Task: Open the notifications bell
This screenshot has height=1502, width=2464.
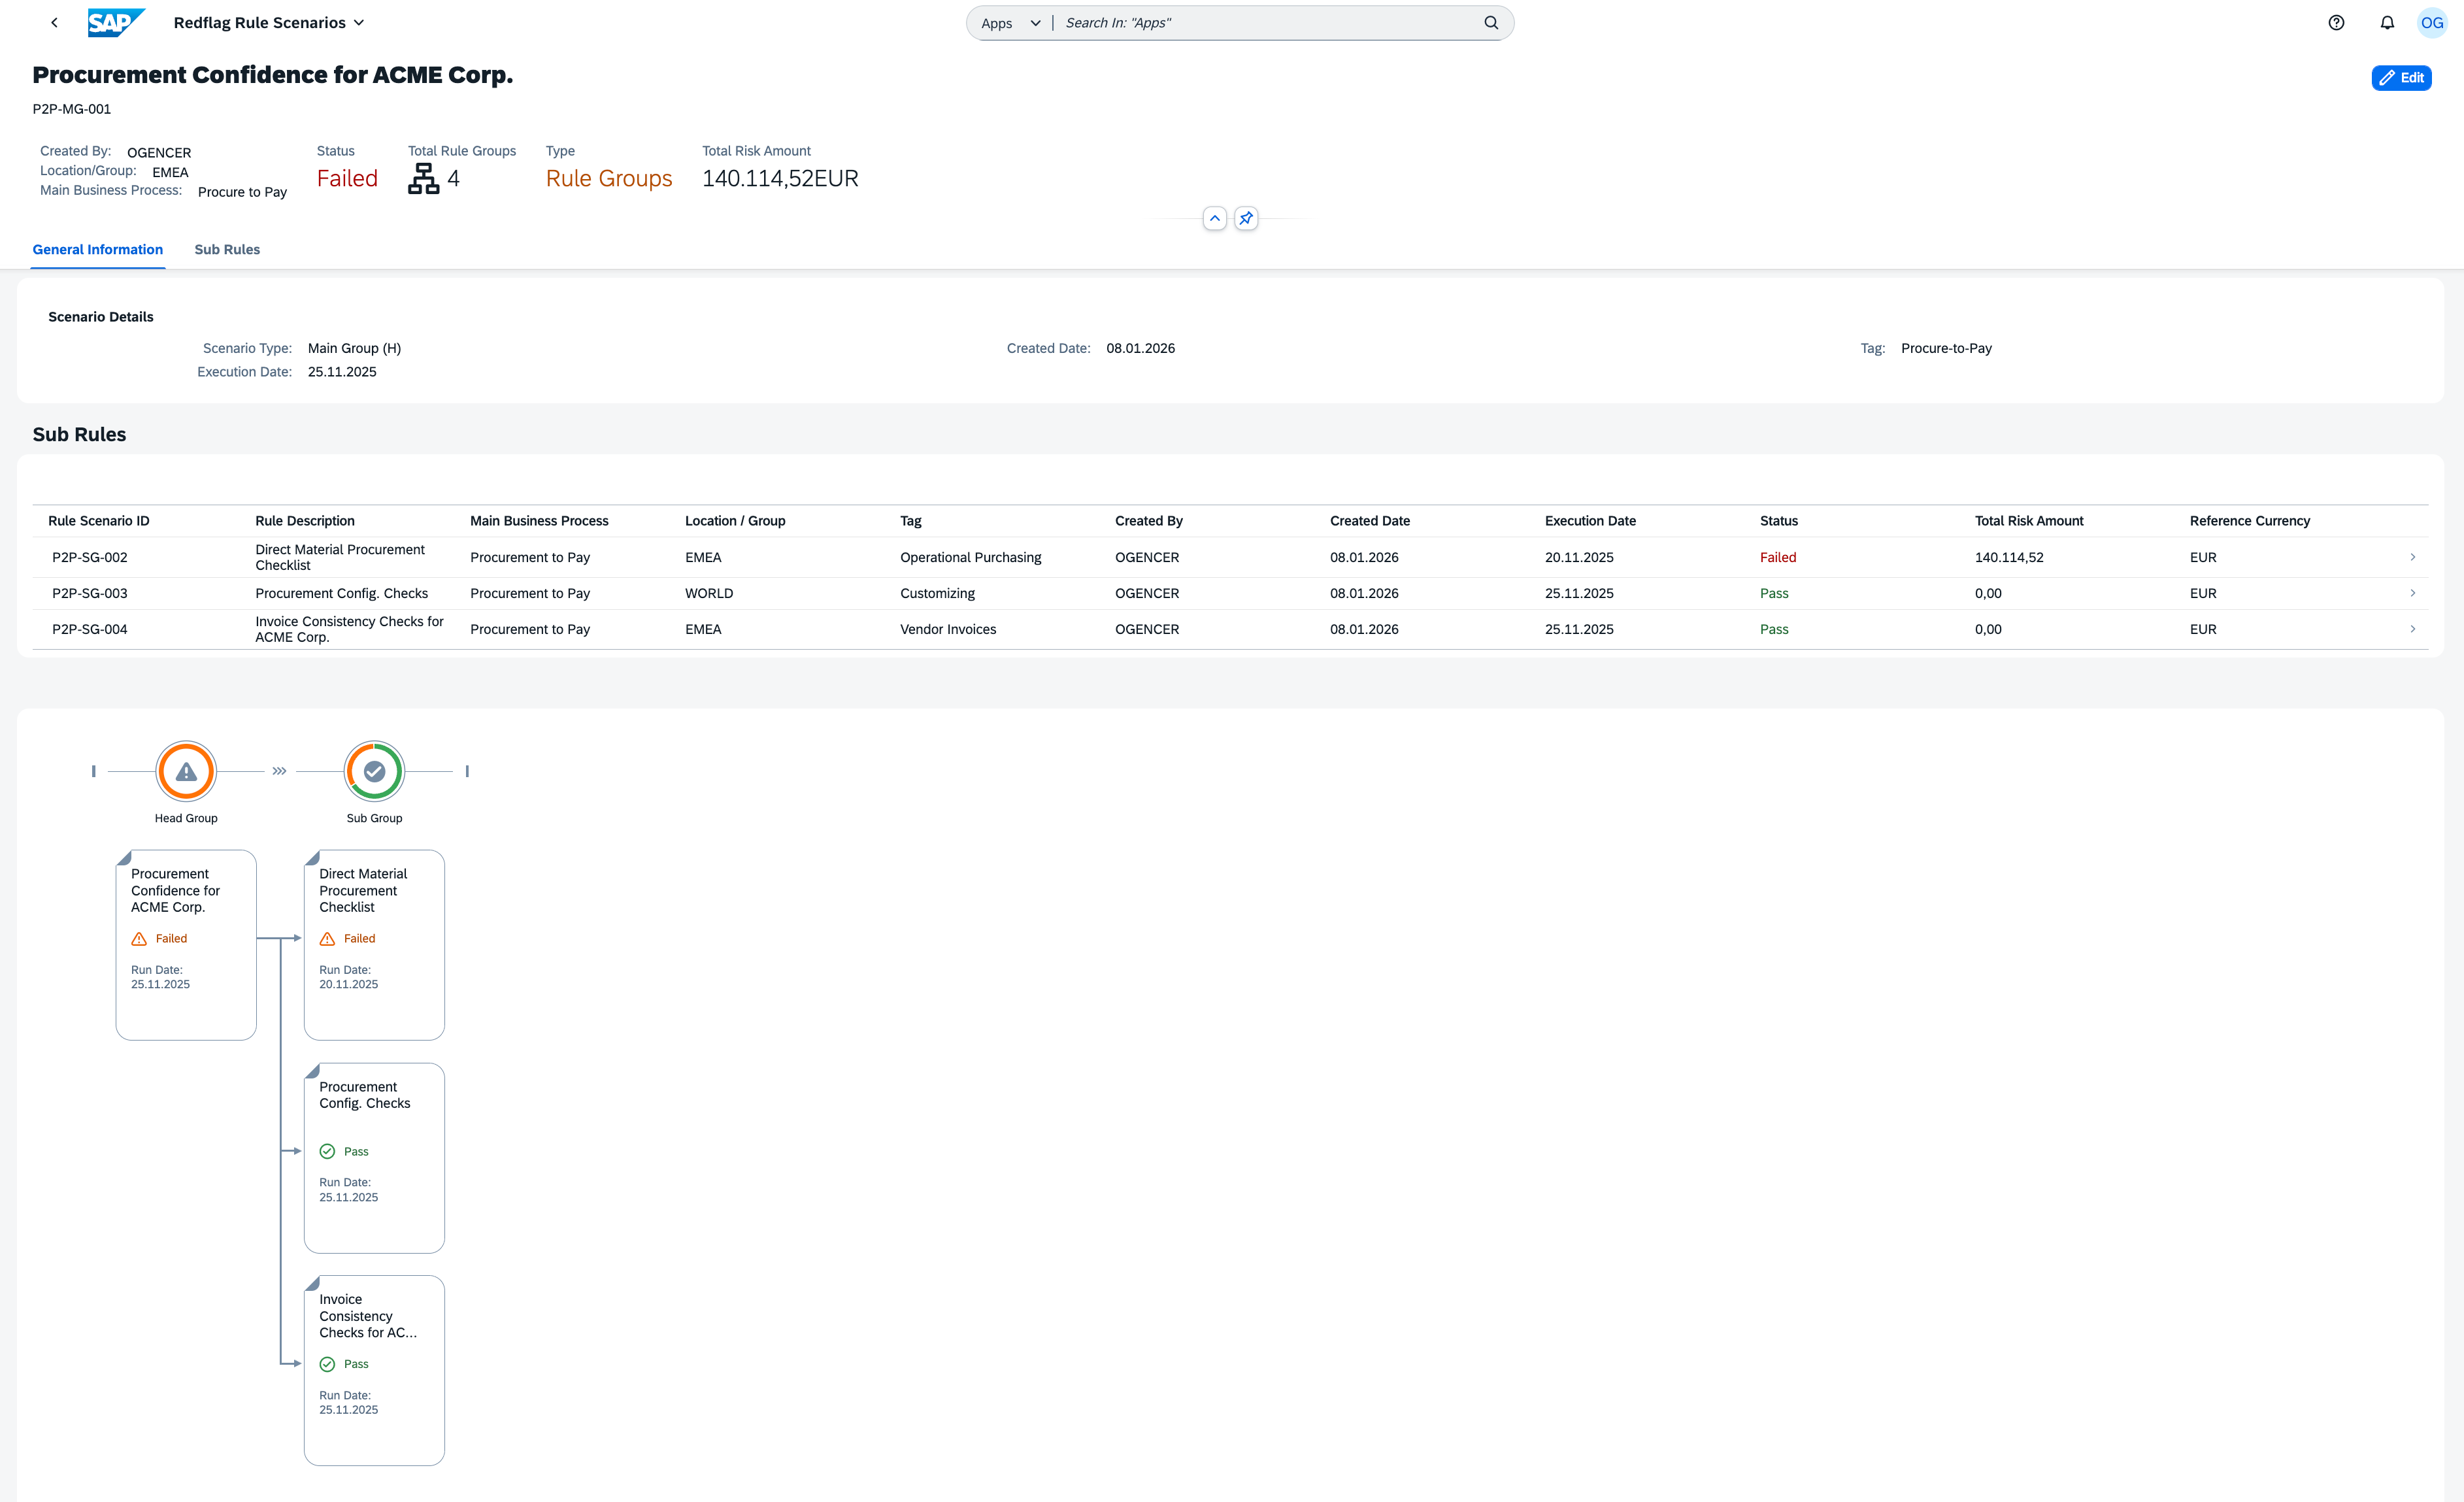Action: click(2387, 23)
